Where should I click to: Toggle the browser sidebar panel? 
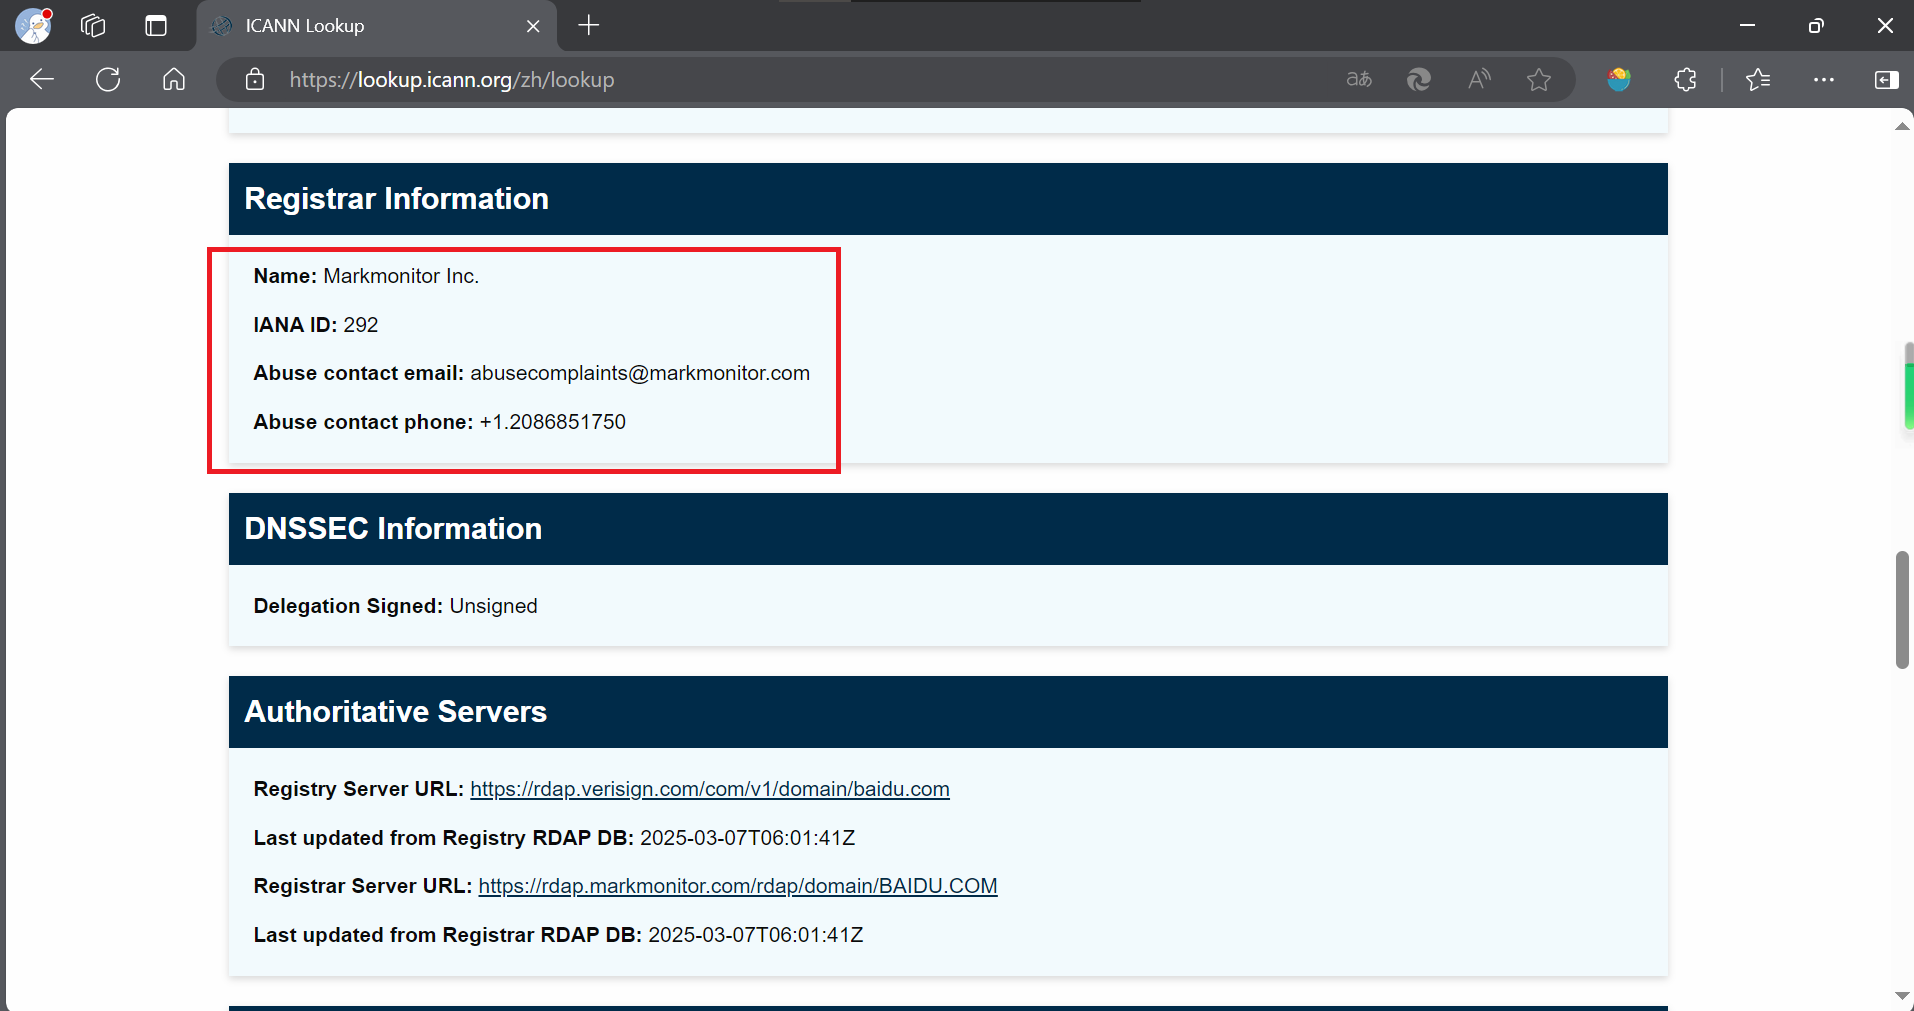pyautogui.click(x=1887, y=80)
